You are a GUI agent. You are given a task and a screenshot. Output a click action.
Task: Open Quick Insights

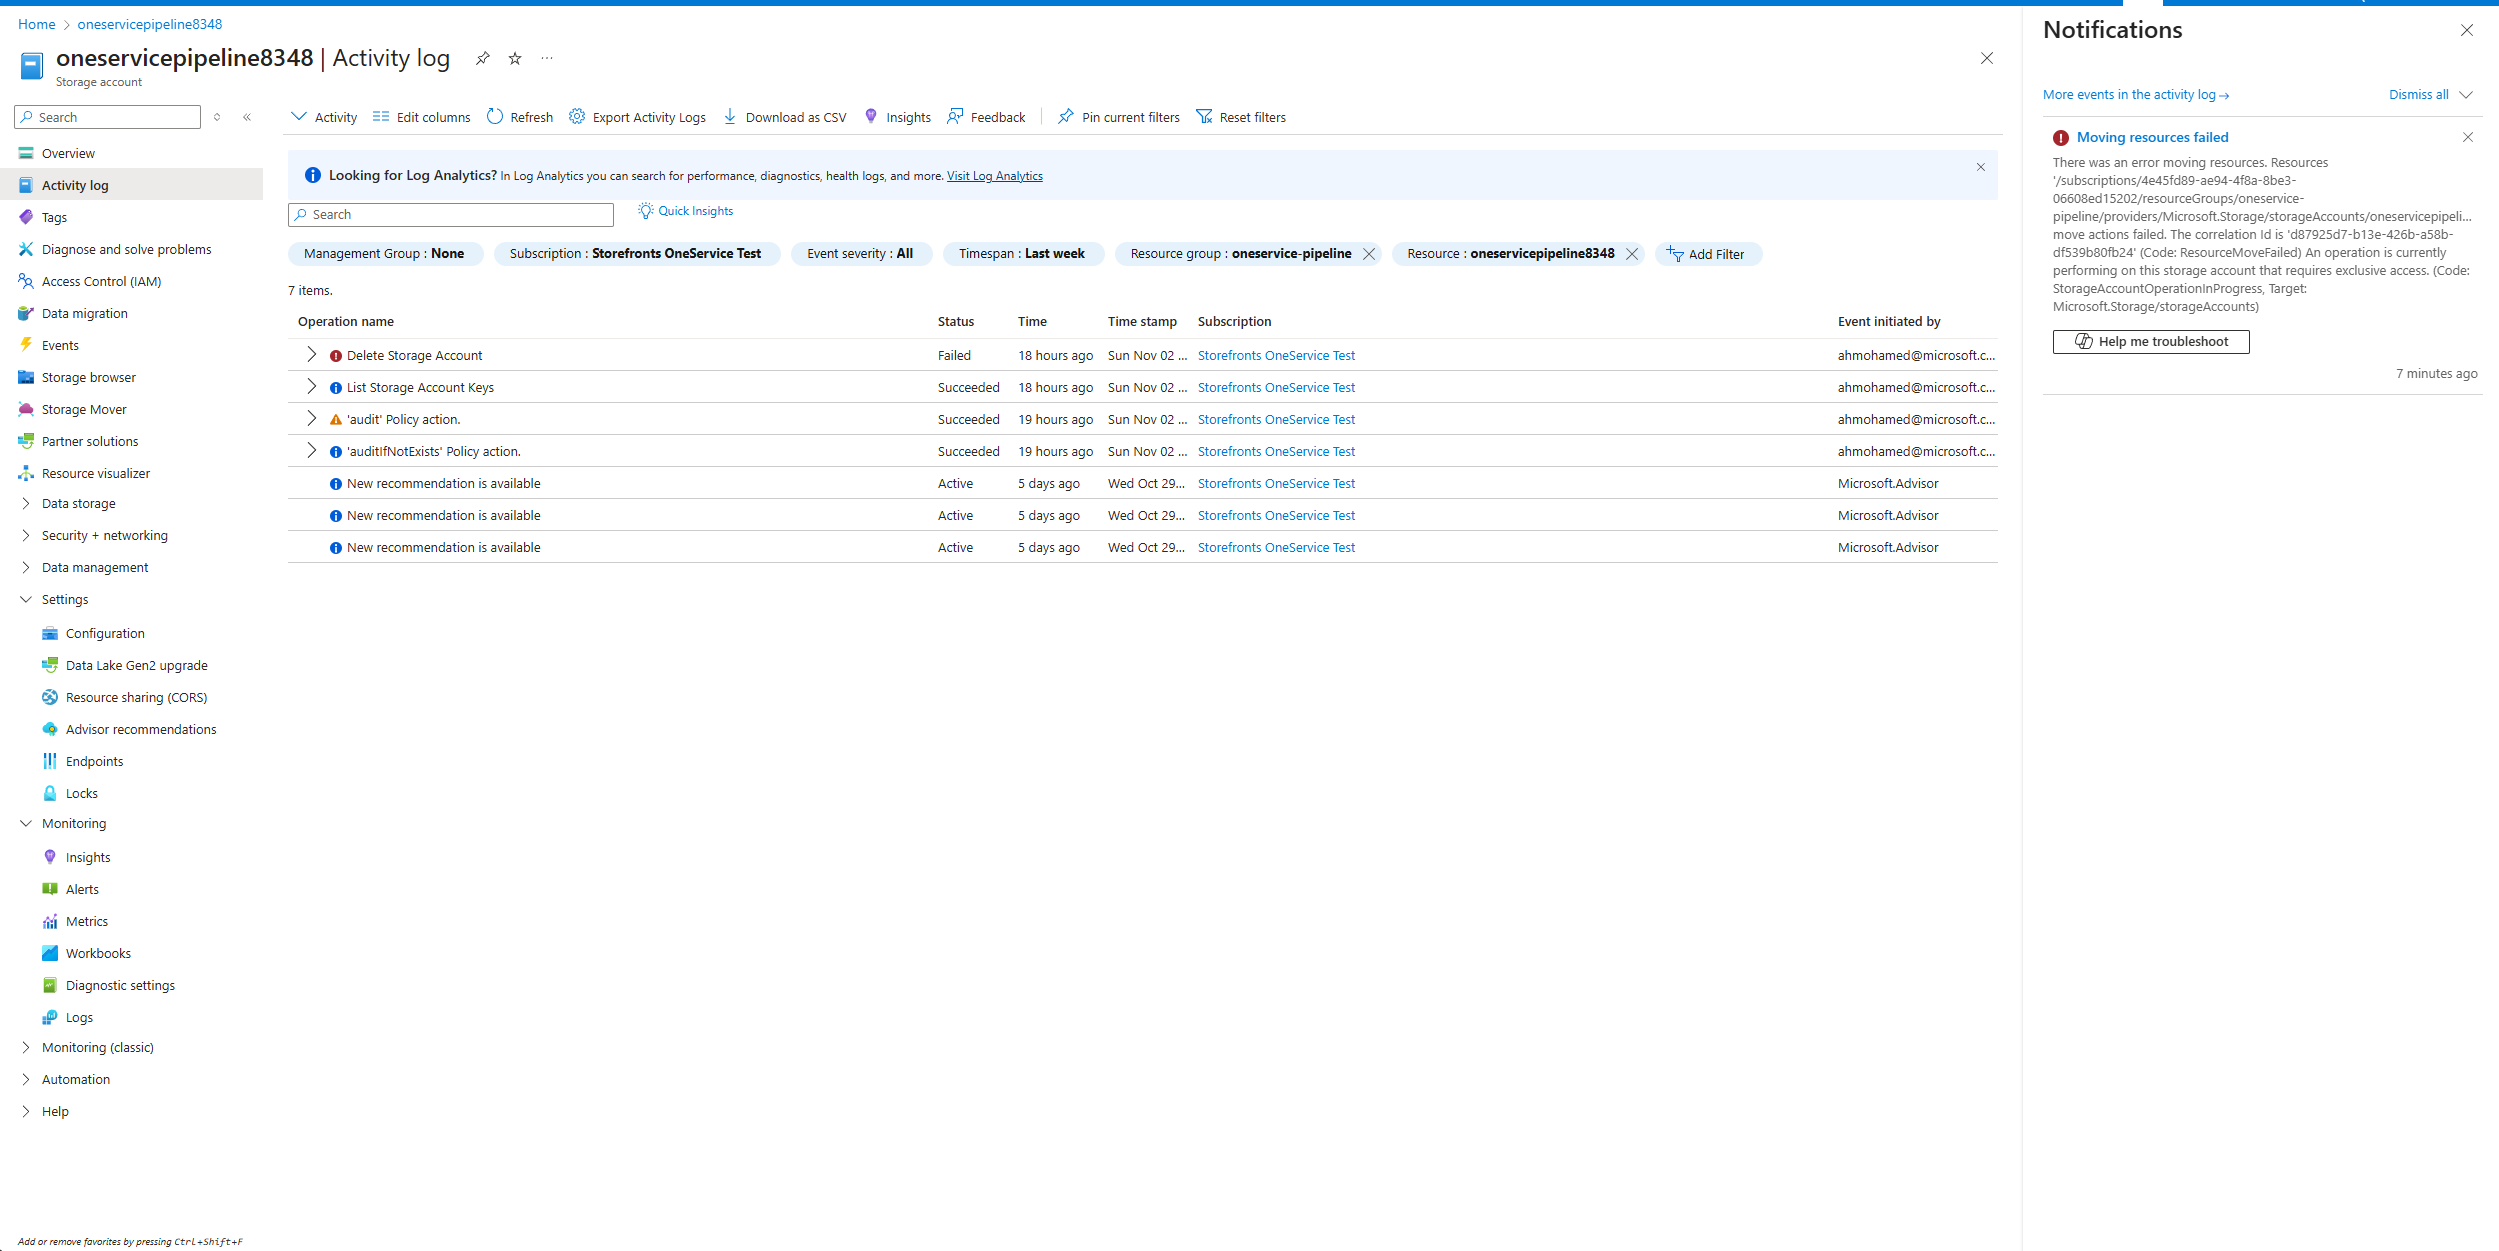pos(686,211)
